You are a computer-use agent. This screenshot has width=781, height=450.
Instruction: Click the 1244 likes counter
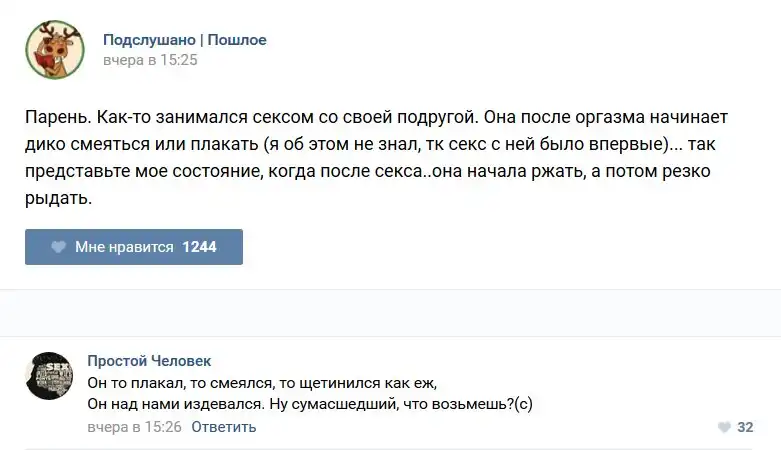click(x=199, y=247)
